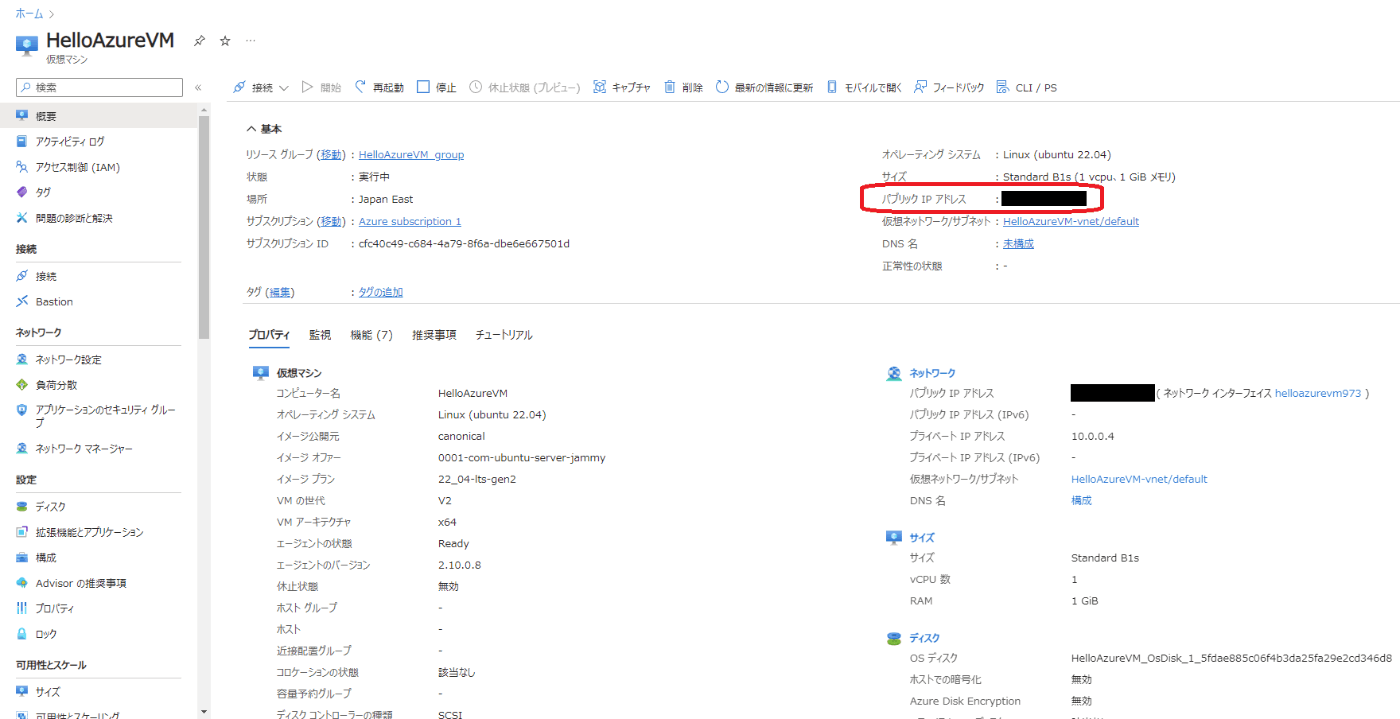The height and width of the screenshot is (719, 1400).
Task: Click 未構成 DNS name link
Action: pyautogui.click(x=1018, y=244)
